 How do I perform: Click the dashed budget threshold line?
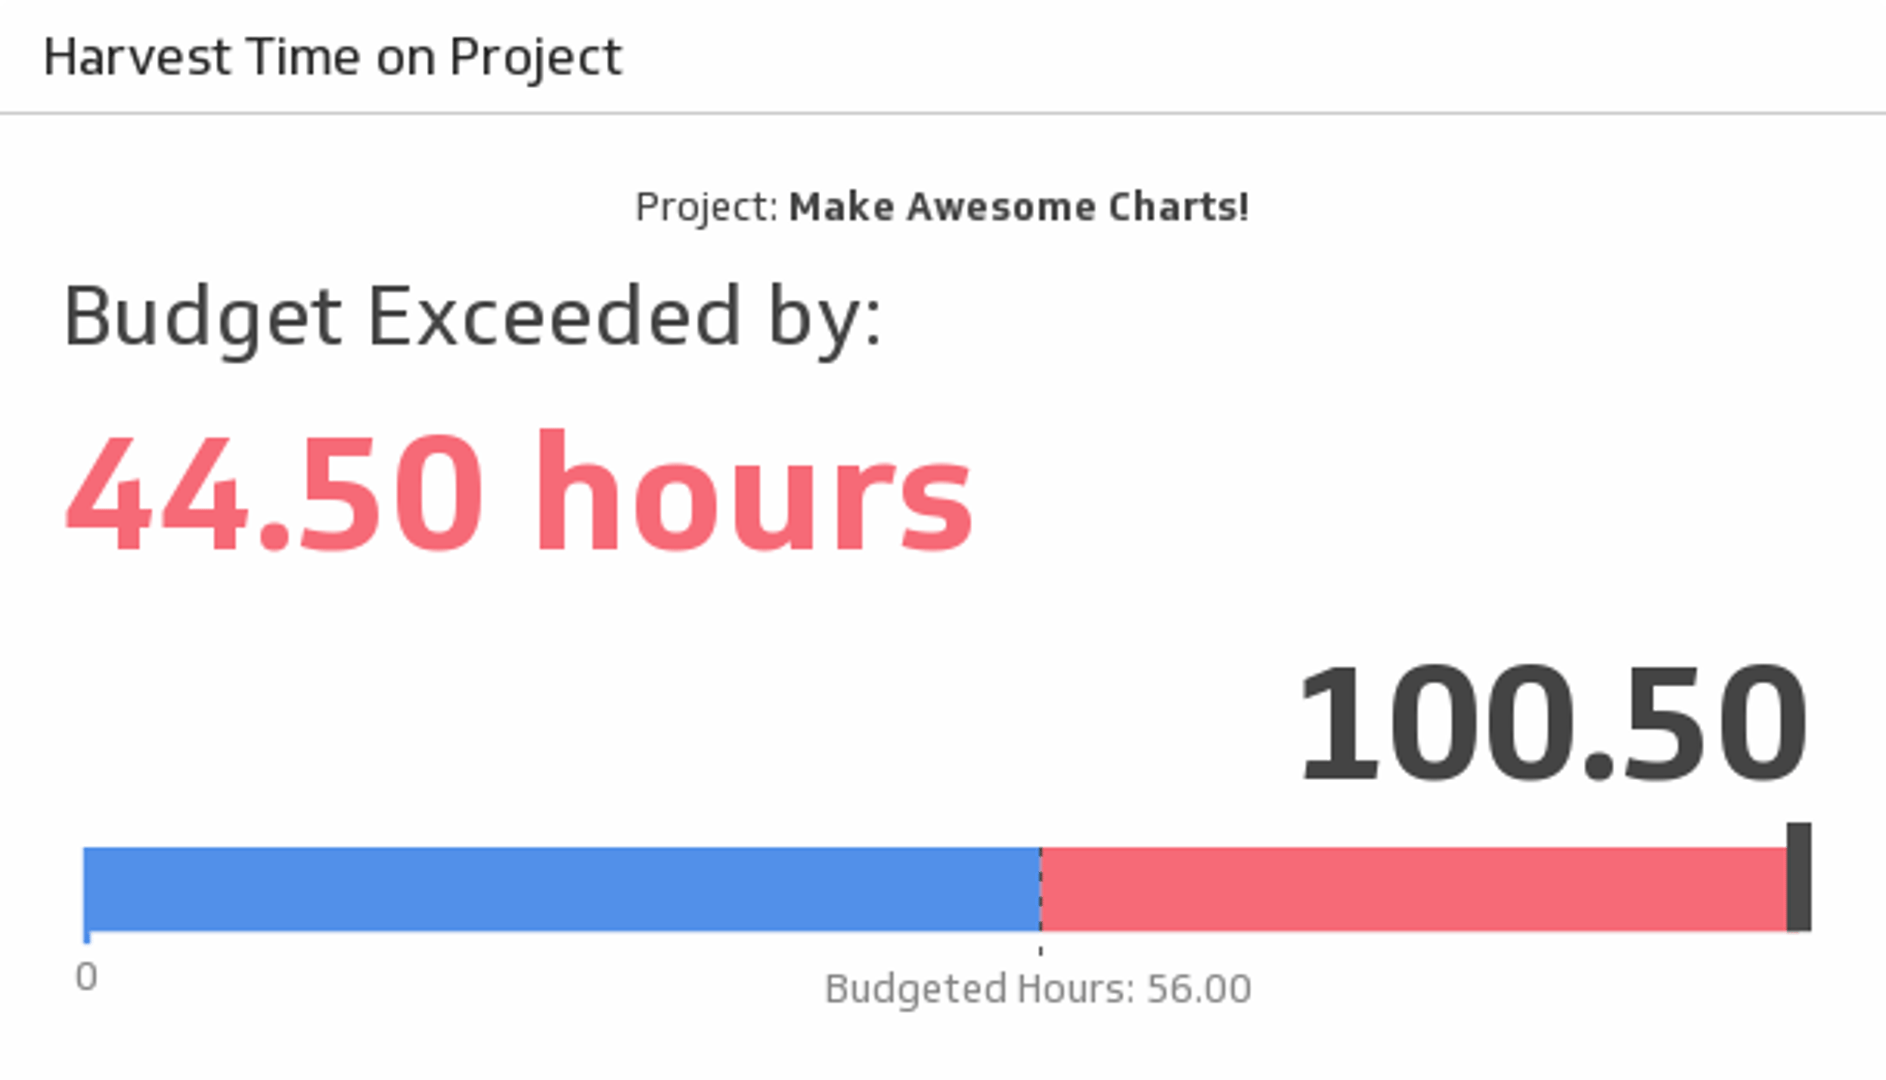pos(1040,900)
